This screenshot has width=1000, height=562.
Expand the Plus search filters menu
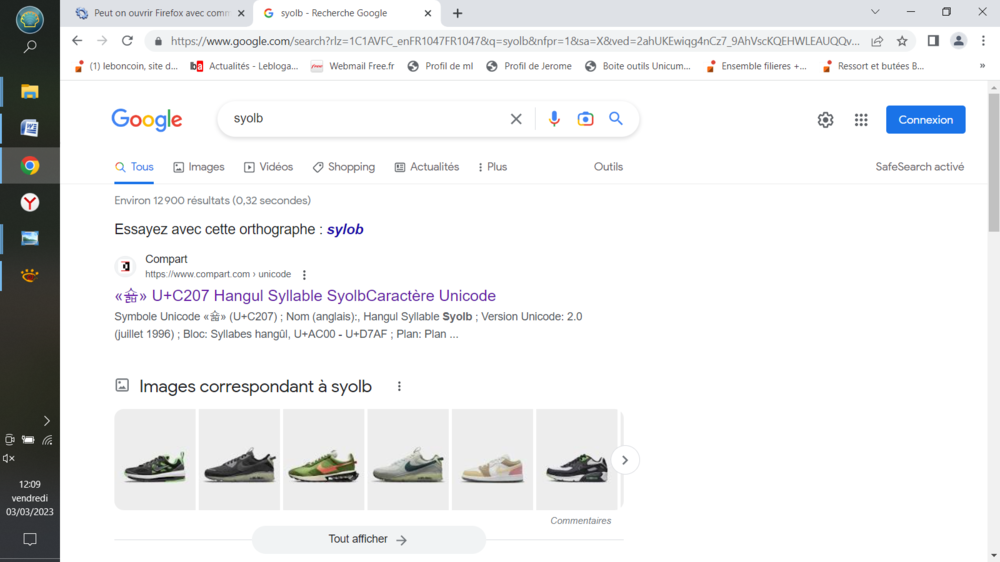coord(492,167)
